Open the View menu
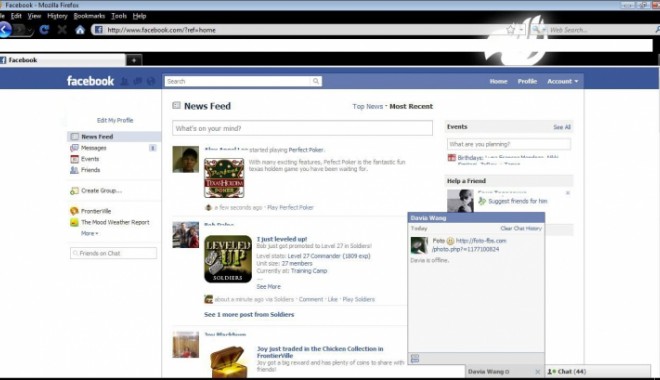The width and height of the screenshot is (660, 380). pos(34,16)
